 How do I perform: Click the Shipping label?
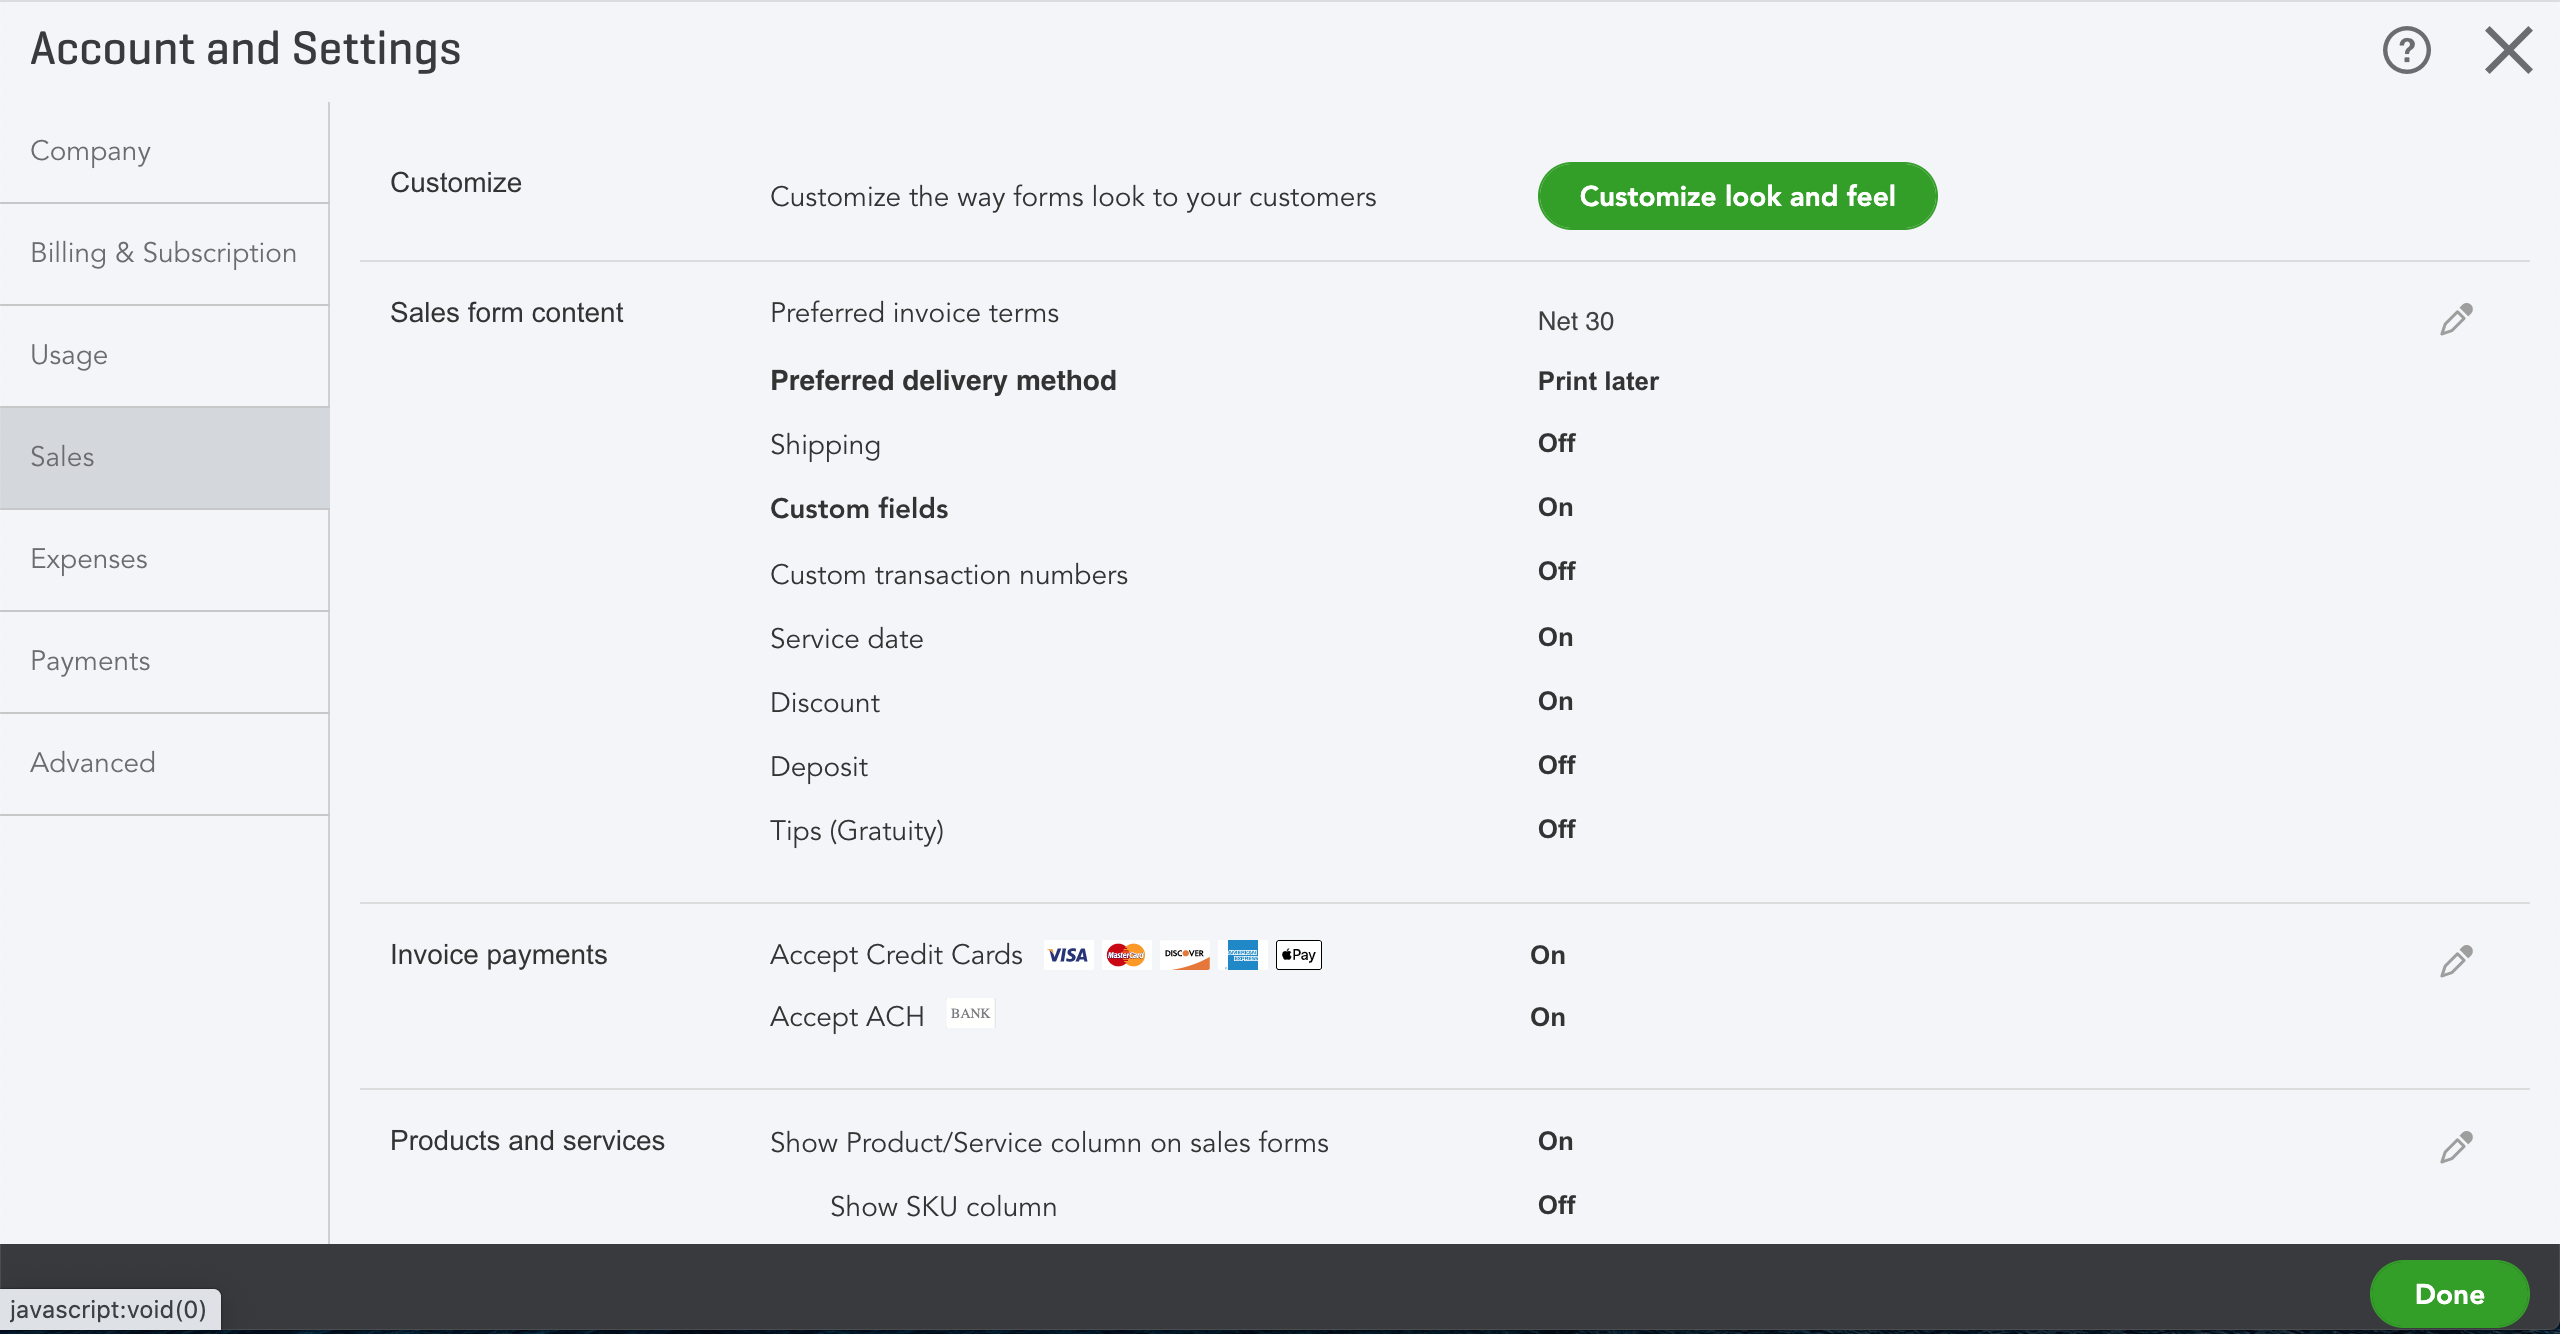click(x=825, y=445)
